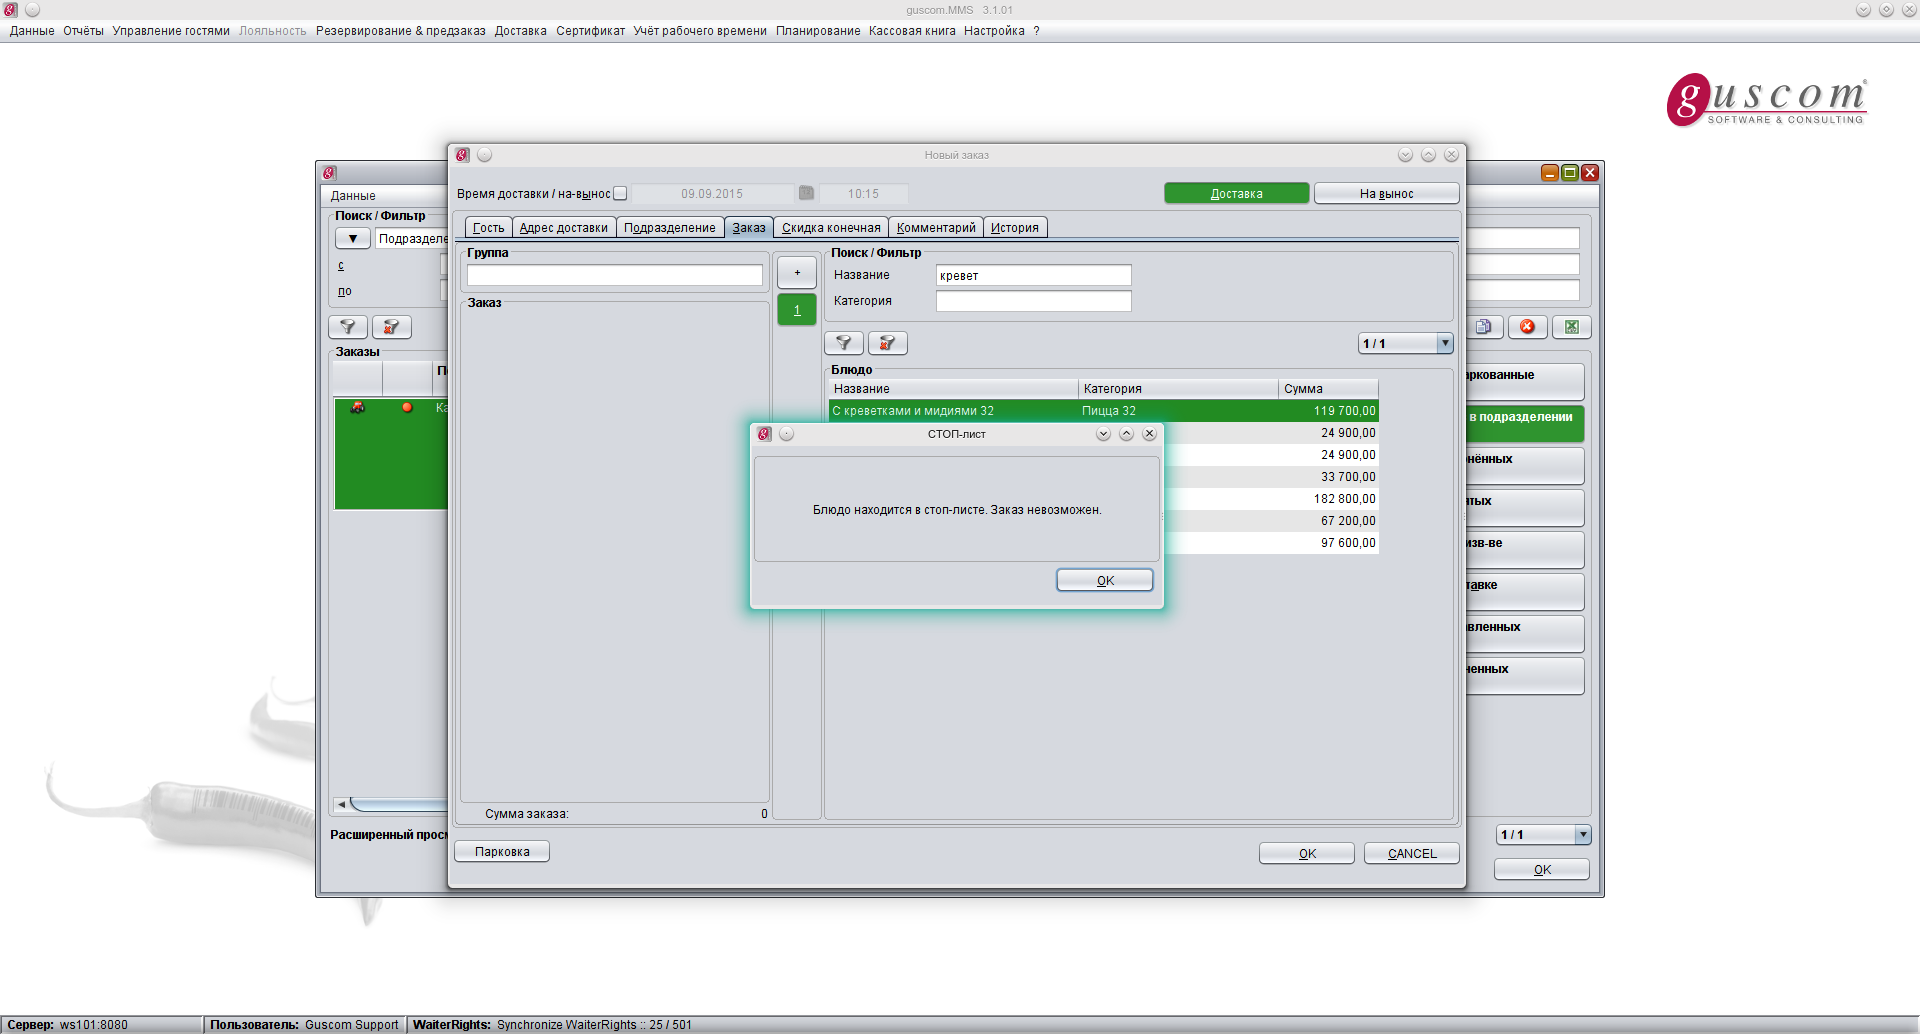
Task: Click the Название search input field
Action: 1033,276
